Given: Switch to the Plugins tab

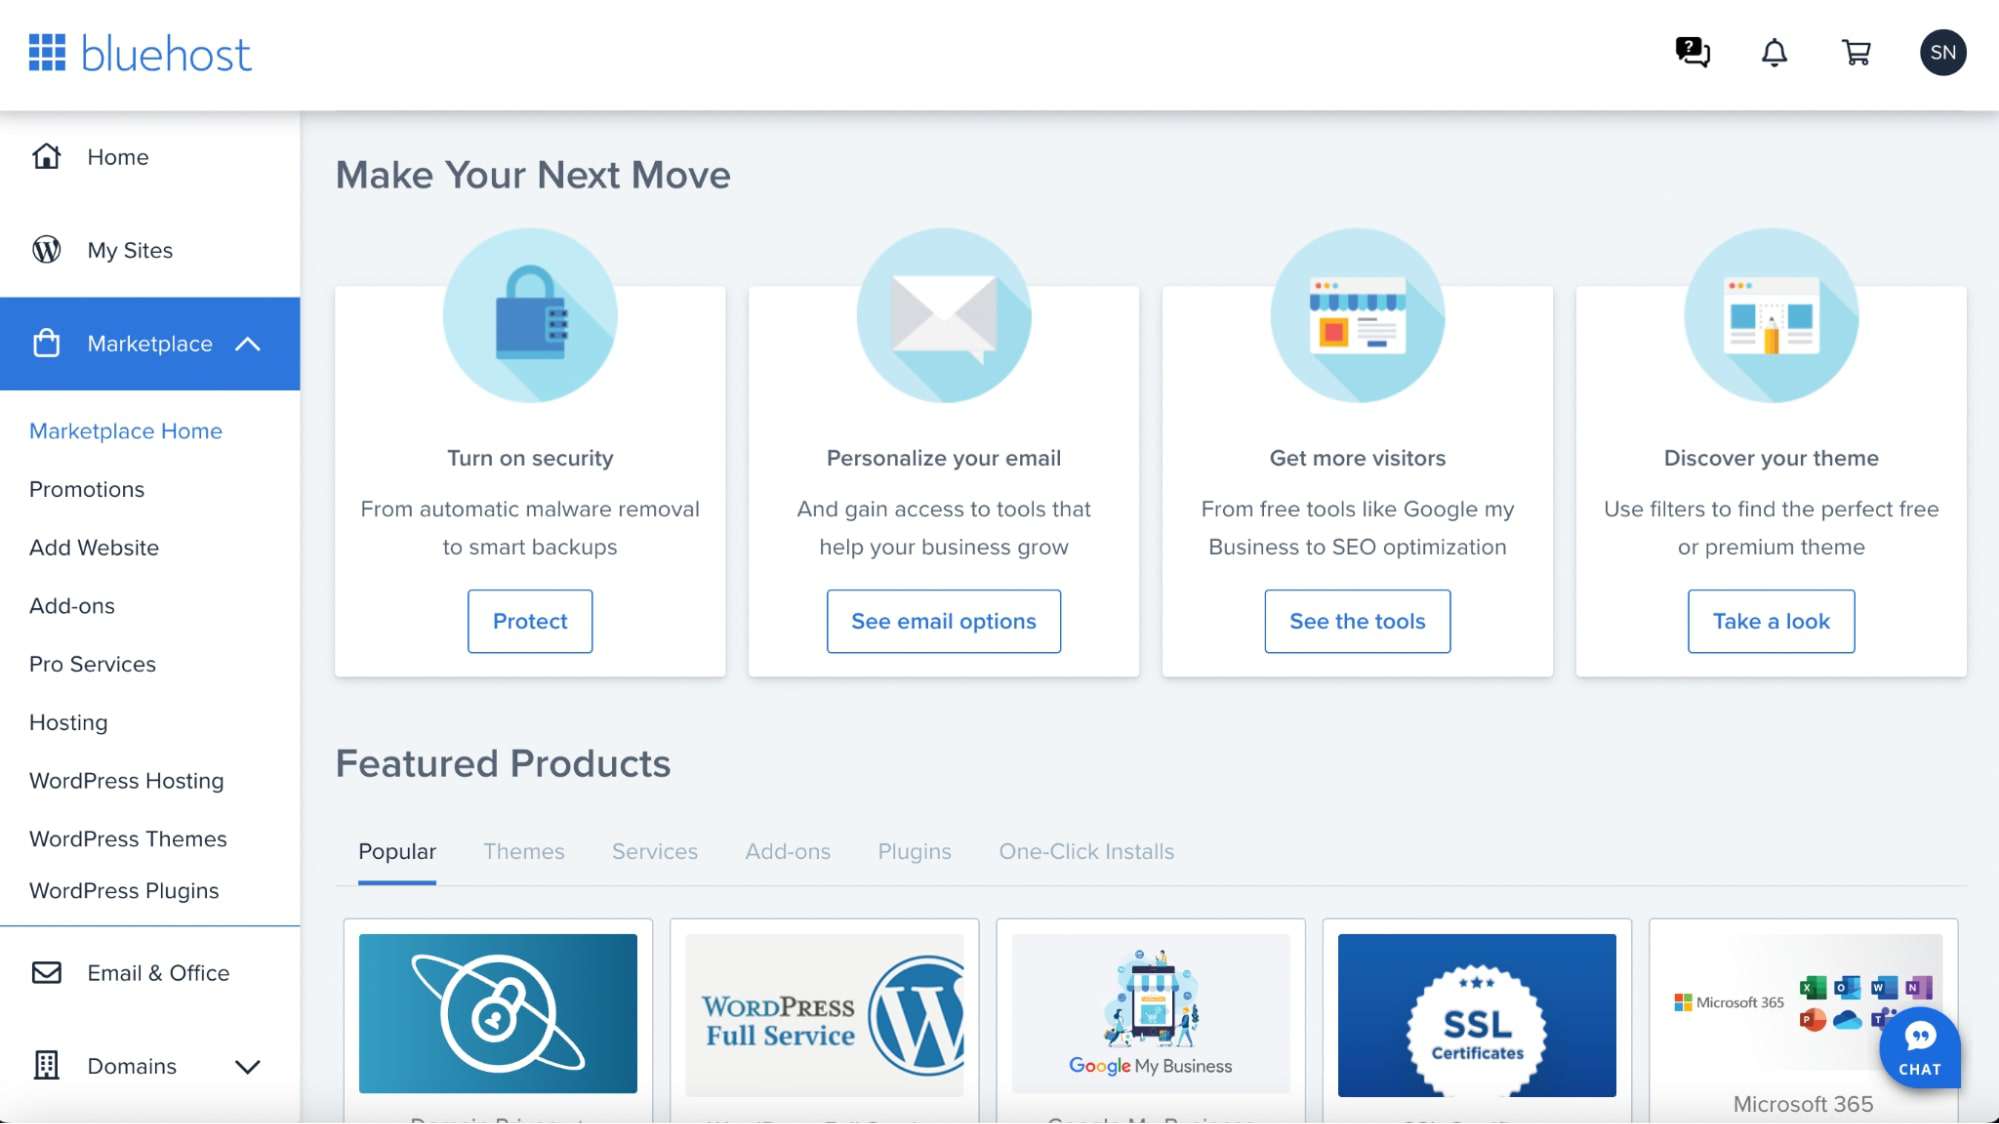Looking at the screenshot, I should click(x=915, y=851).
